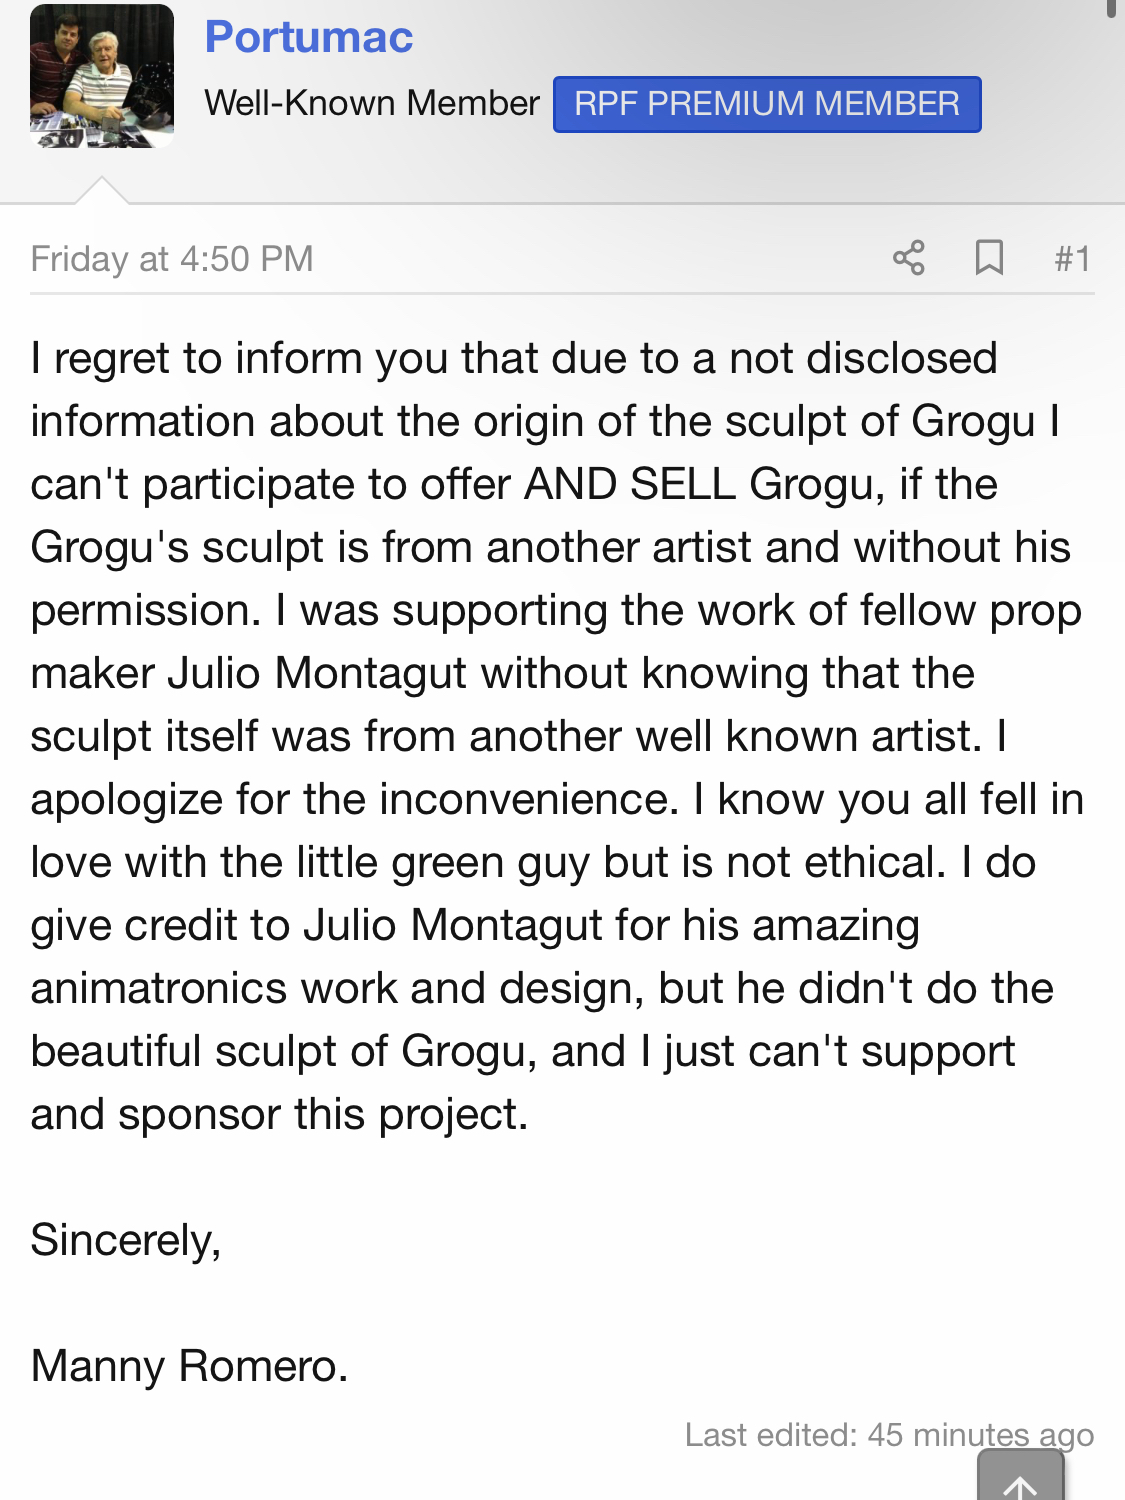Screen dimensions: 1125x1500
Task: Open the #1 post permalink
Action: [1072, 259]
